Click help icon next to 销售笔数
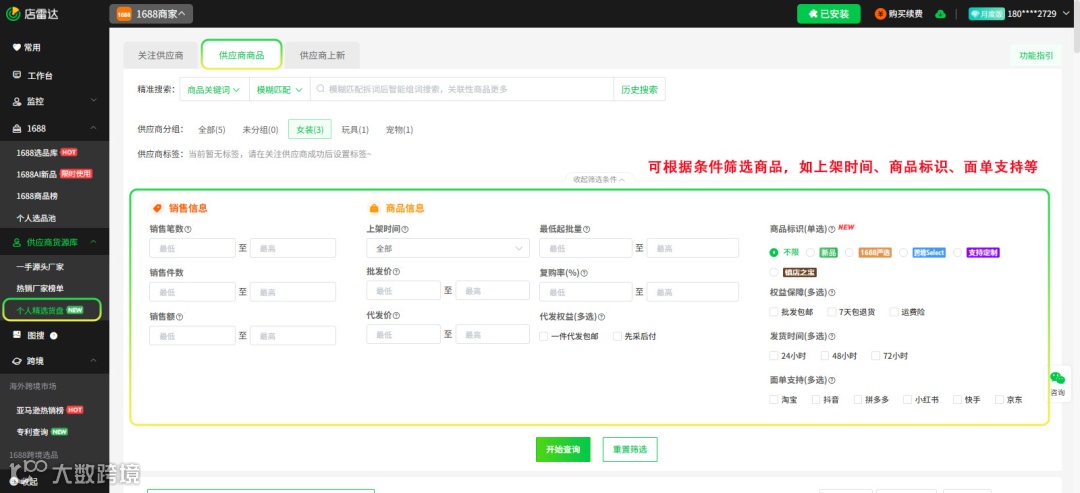The height and width of the screenshot is (493, 1080). (188, 229)
